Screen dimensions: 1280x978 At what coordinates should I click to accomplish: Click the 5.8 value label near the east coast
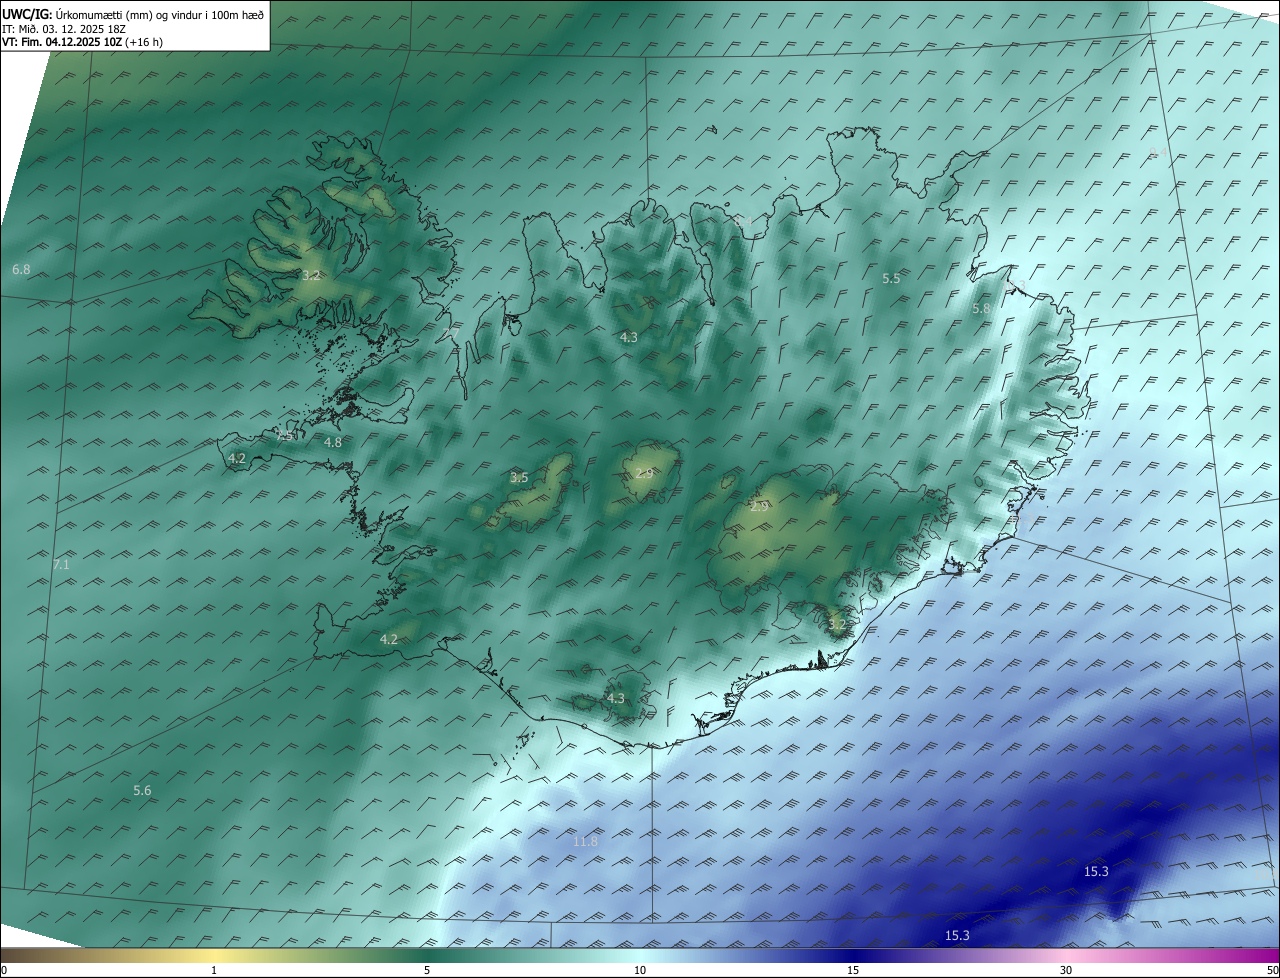[981, 310]
